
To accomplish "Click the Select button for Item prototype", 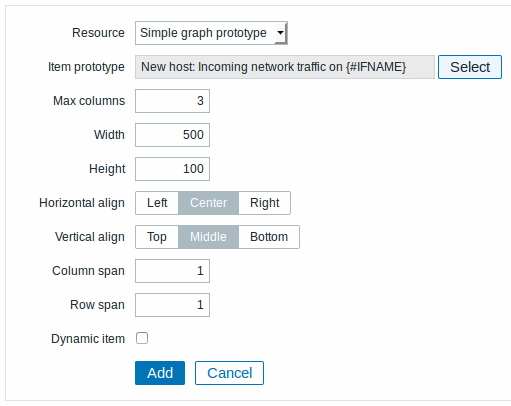I will click(x=470, y=67).
